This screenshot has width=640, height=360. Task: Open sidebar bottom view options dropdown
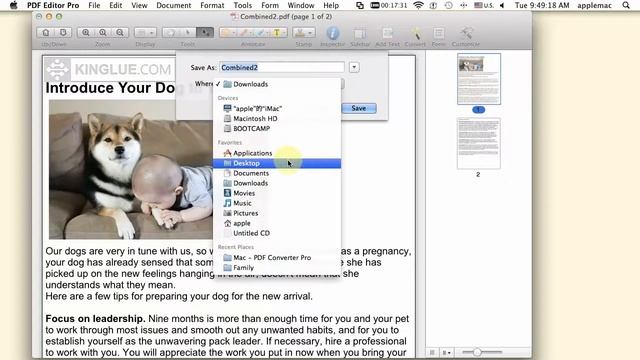(447, 352)
